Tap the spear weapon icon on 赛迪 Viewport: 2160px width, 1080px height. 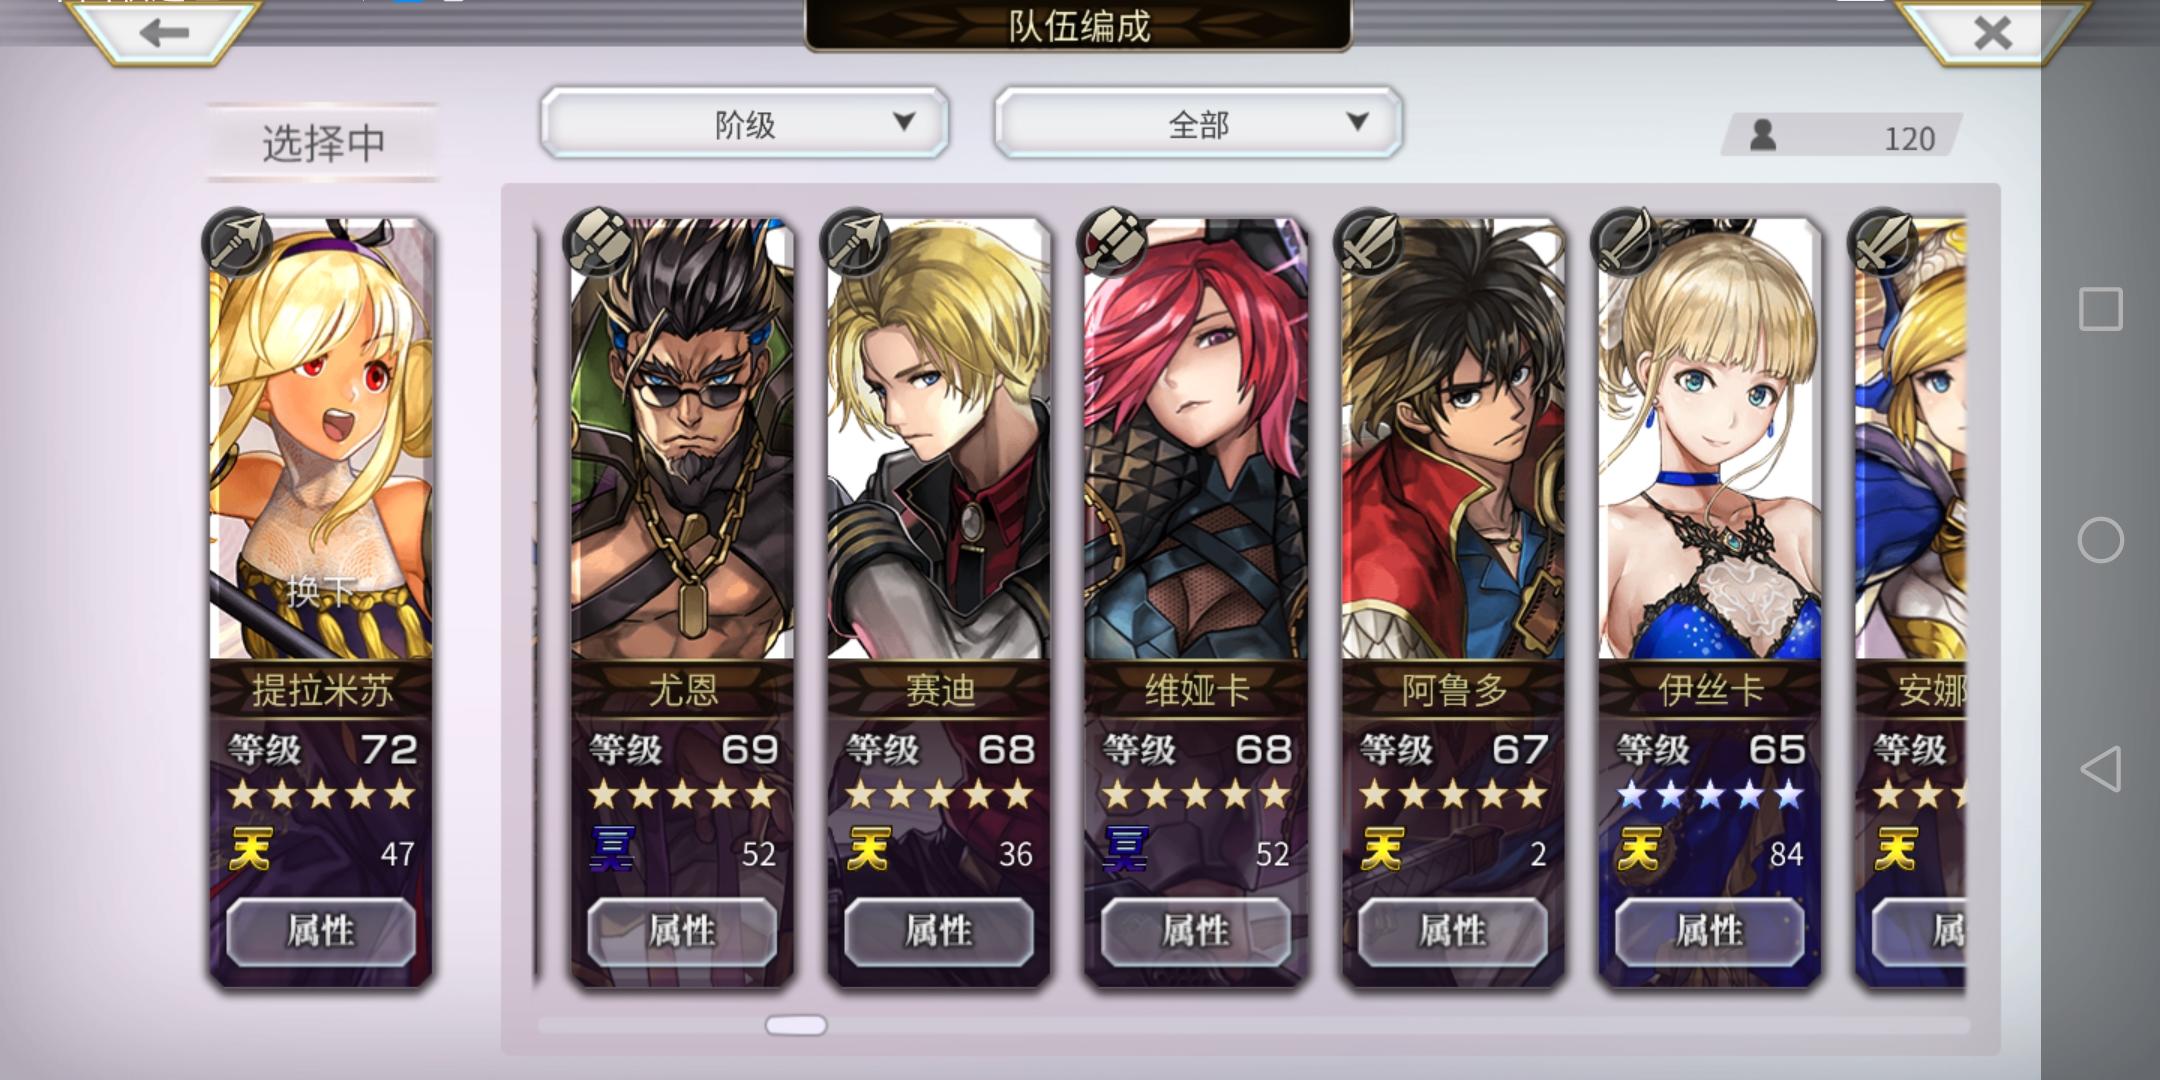[855, 241]
